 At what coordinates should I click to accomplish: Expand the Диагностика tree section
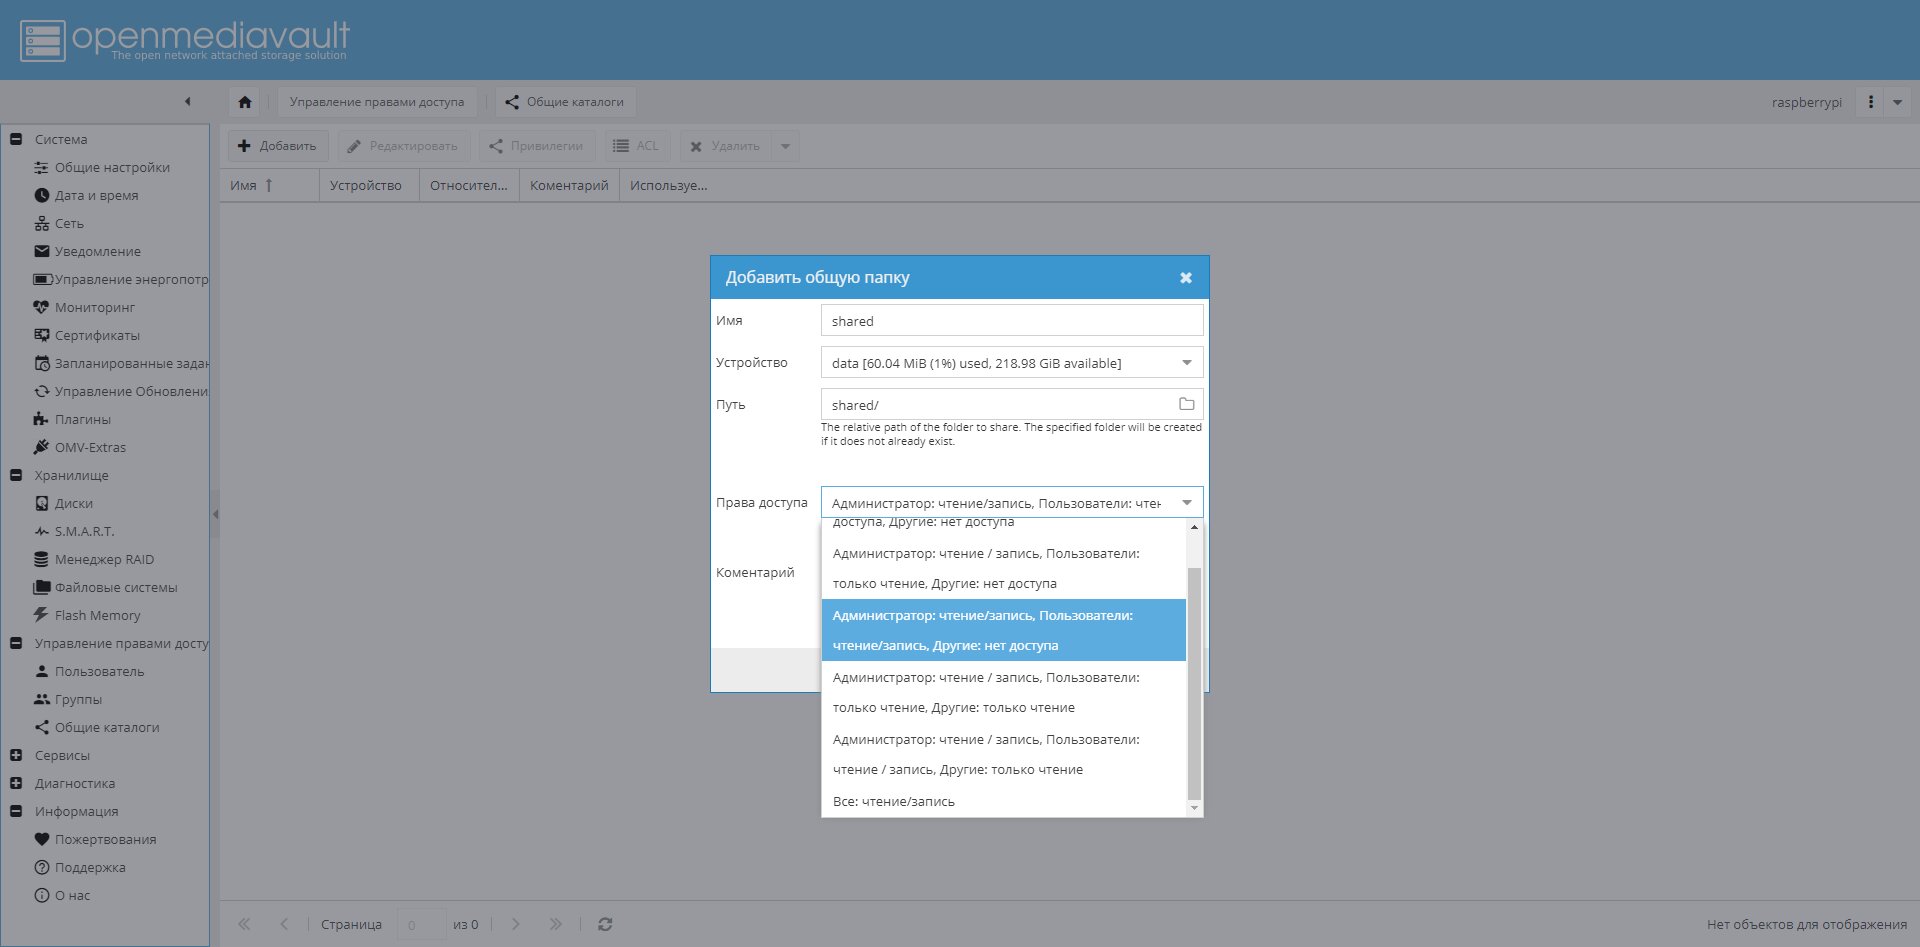16,783
